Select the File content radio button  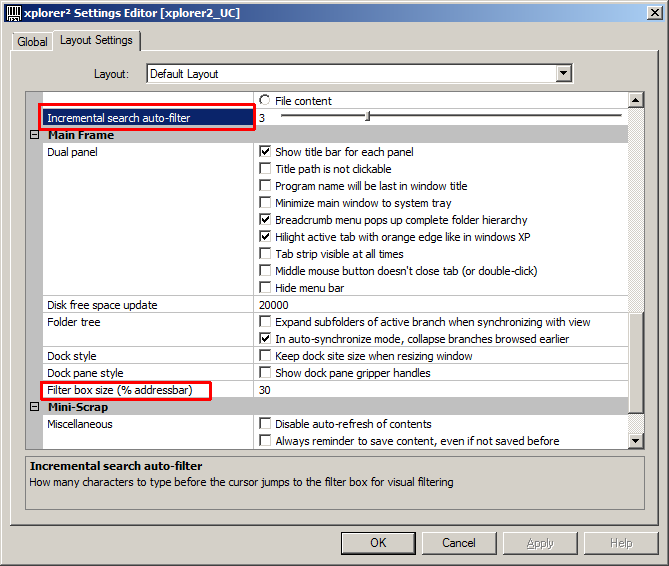tap(265, 100)
